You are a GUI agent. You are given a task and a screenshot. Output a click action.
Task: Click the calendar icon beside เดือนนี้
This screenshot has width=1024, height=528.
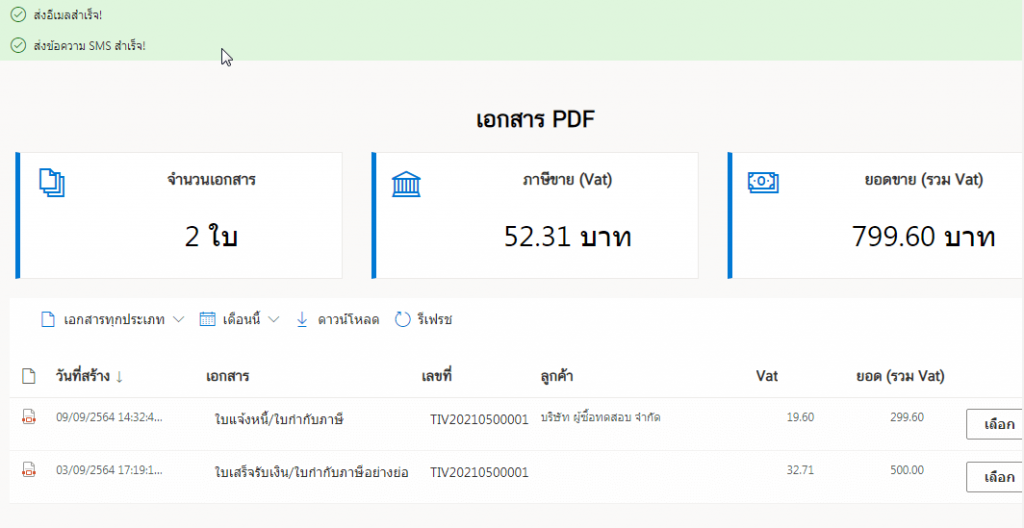[207, 320]
